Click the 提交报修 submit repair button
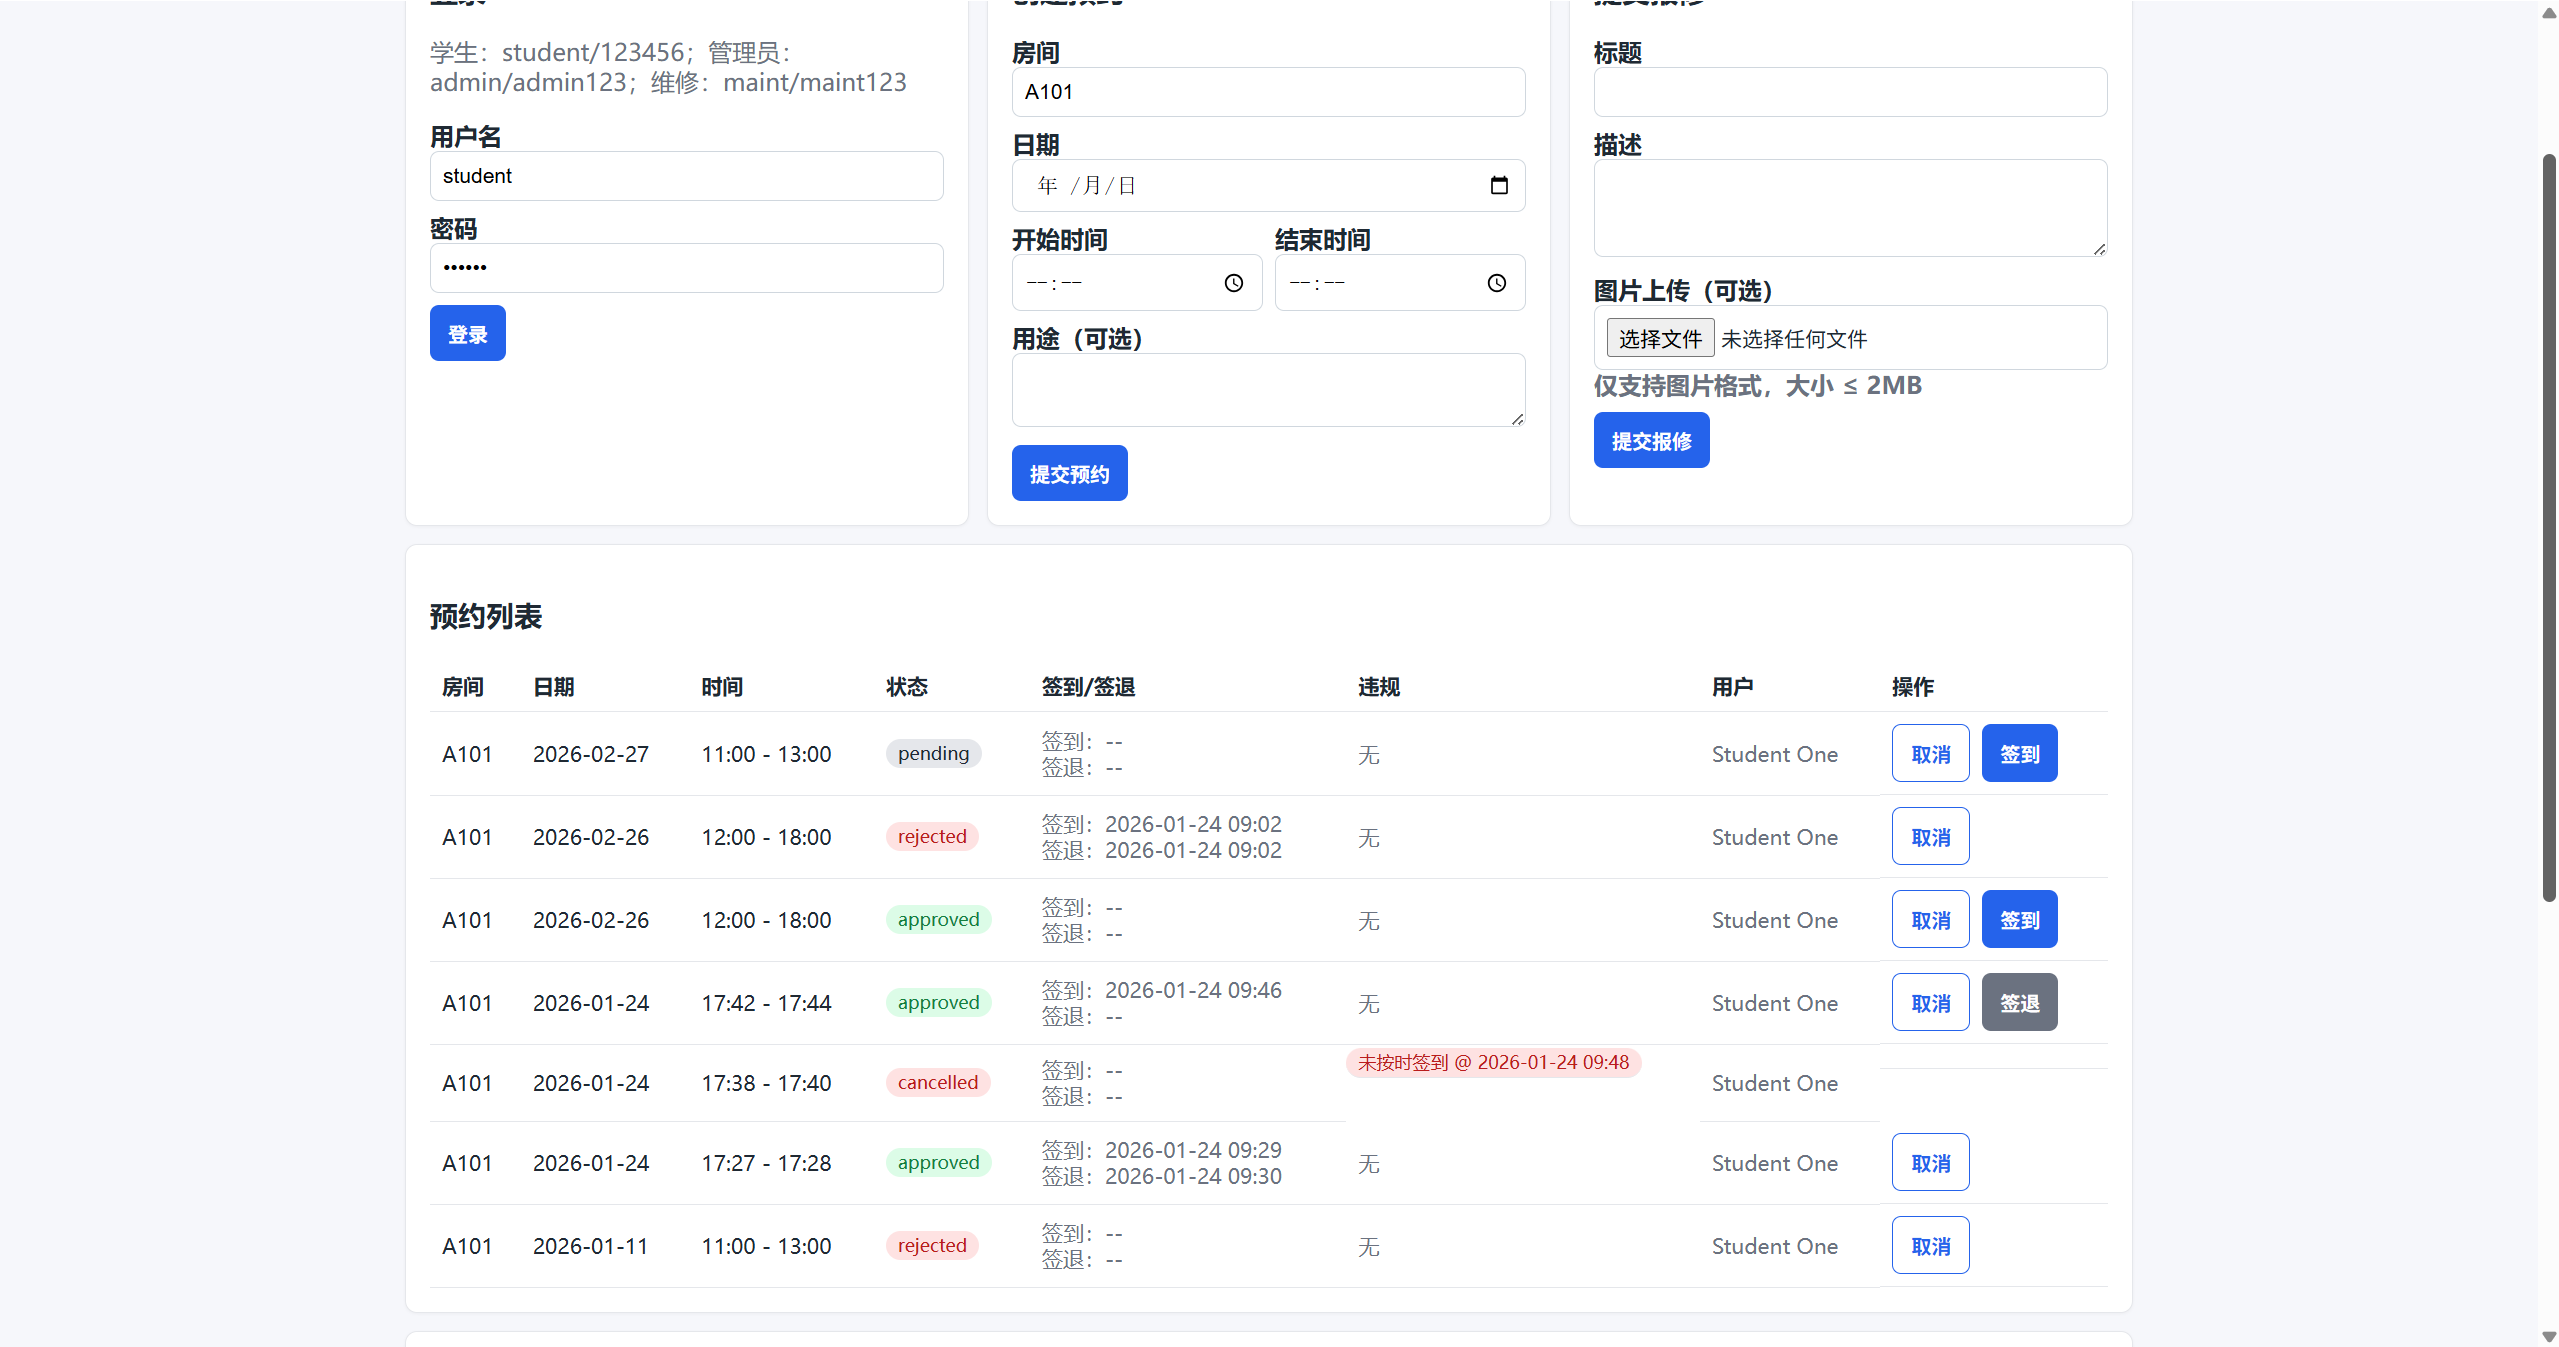Image resolution: width=2559 pixels, height=1347 pixels. click(1650, 440)
